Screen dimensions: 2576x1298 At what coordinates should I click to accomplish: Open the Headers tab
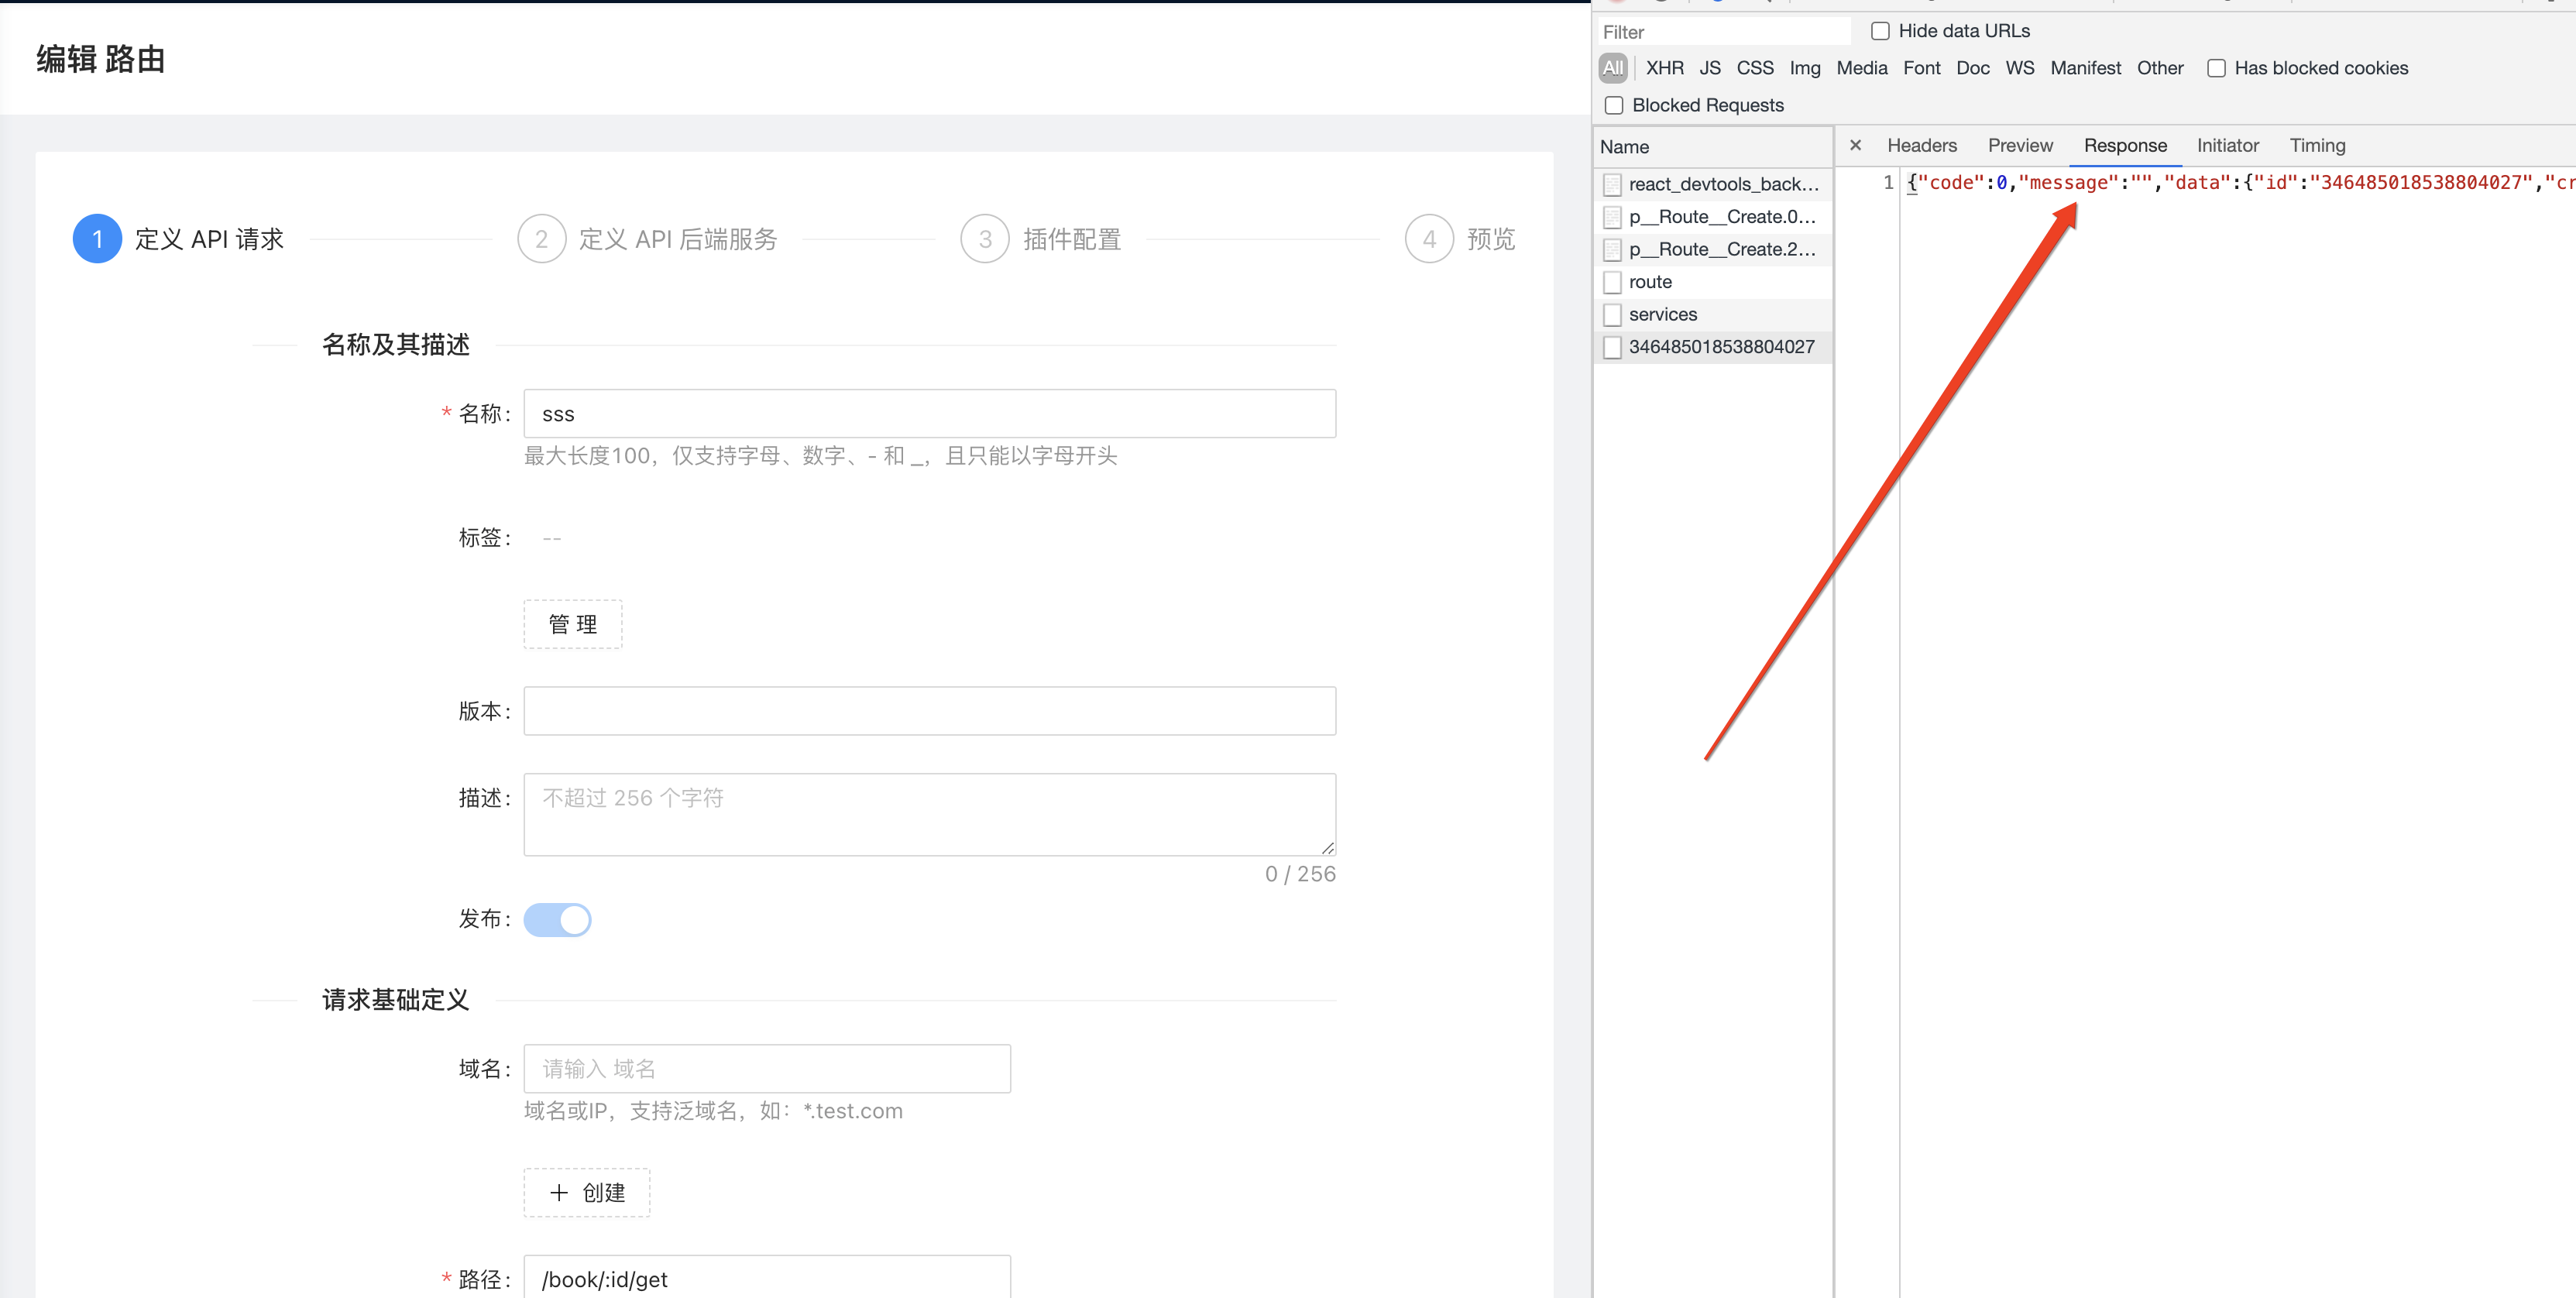click(1921, 145)
